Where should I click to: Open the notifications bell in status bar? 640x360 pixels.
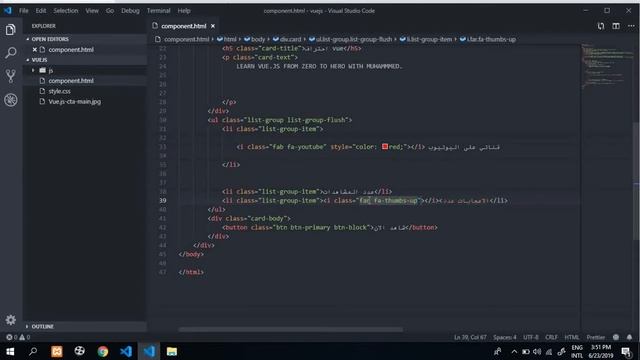click(629, 338)
